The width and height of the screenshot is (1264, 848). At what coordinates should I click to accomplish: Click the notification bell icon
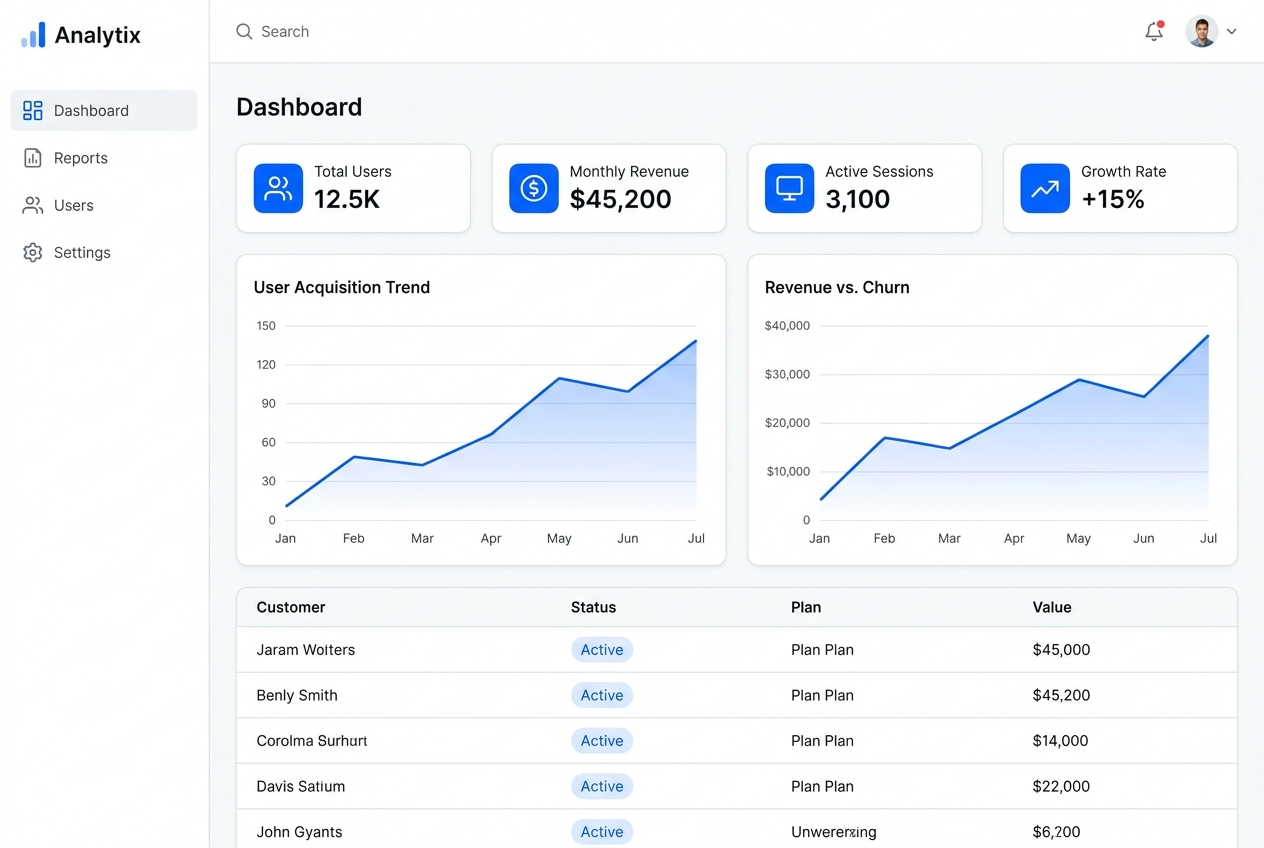tap(1154, 31)
